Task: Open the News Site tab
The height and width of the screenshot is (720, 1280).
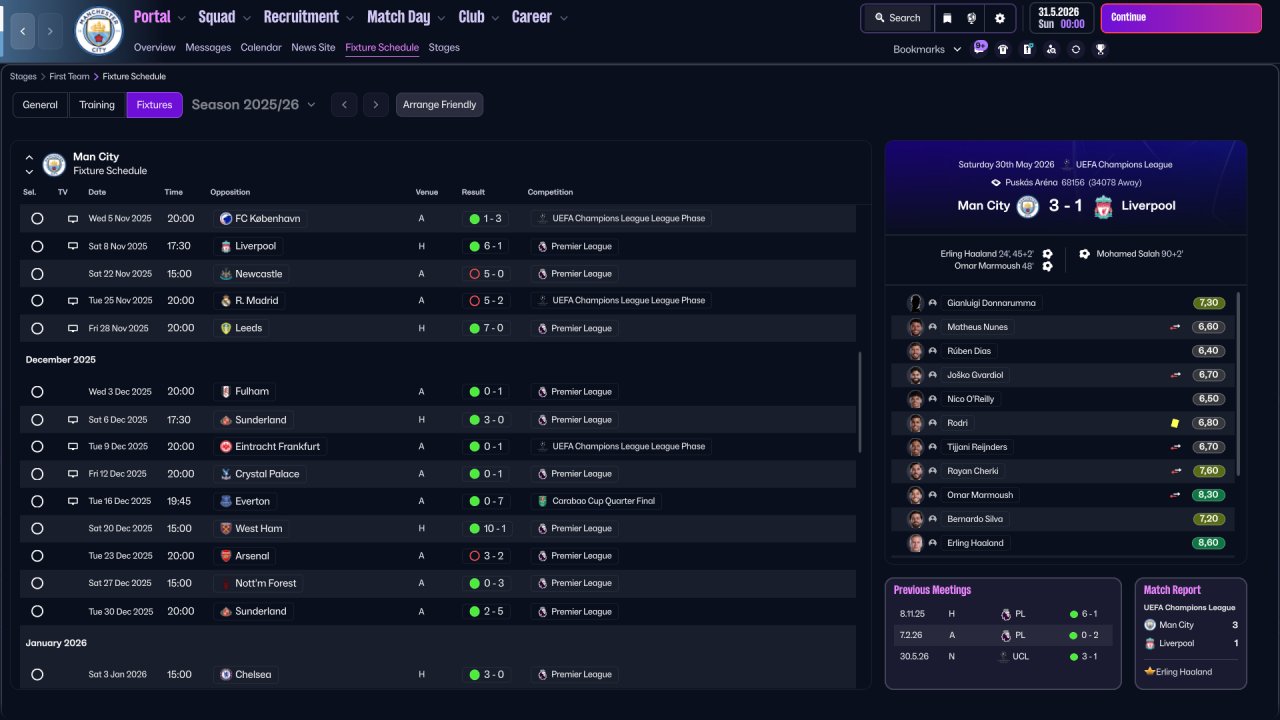Action: tap(313, 47)
